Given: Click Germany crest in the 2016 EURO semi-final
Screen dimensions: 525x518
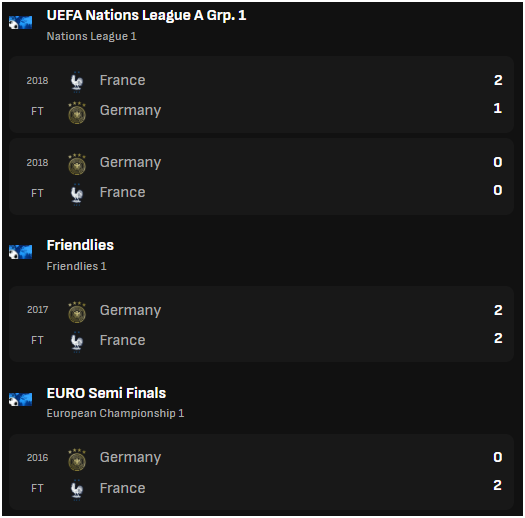Looking at the screenshot, I should coord(77,460).
